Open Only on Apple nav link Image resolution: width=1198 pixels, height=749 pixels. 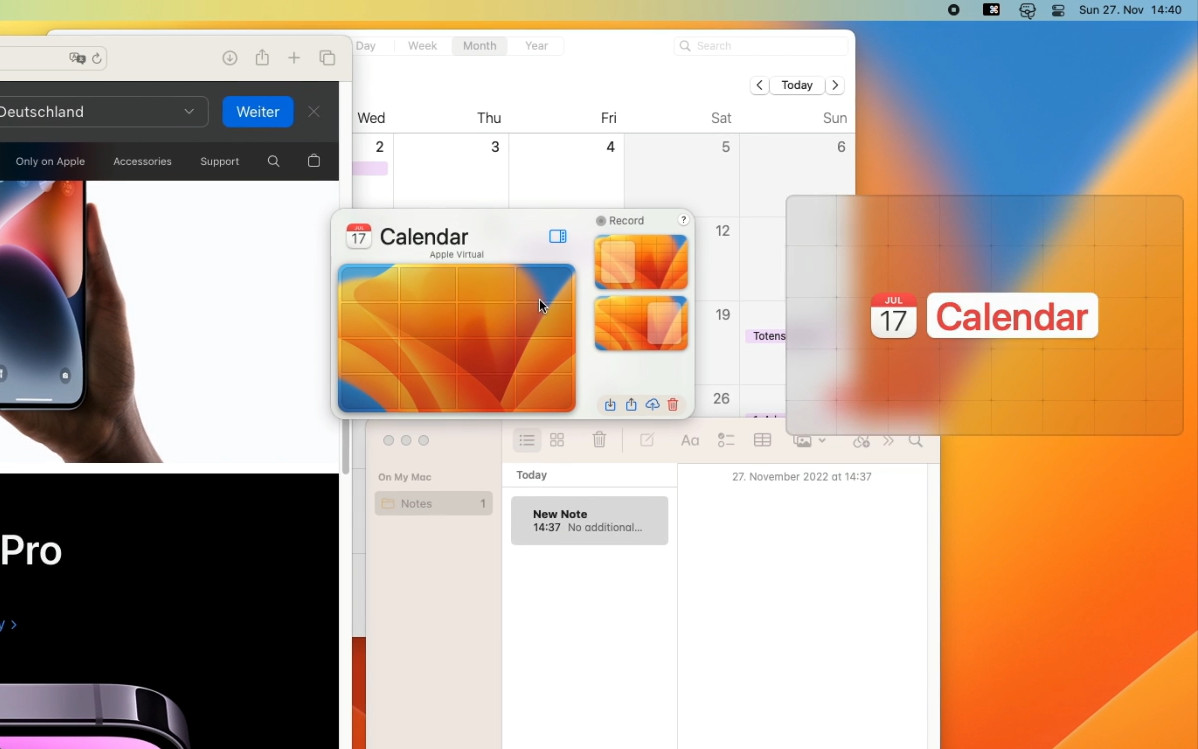[x=50, y=161]
